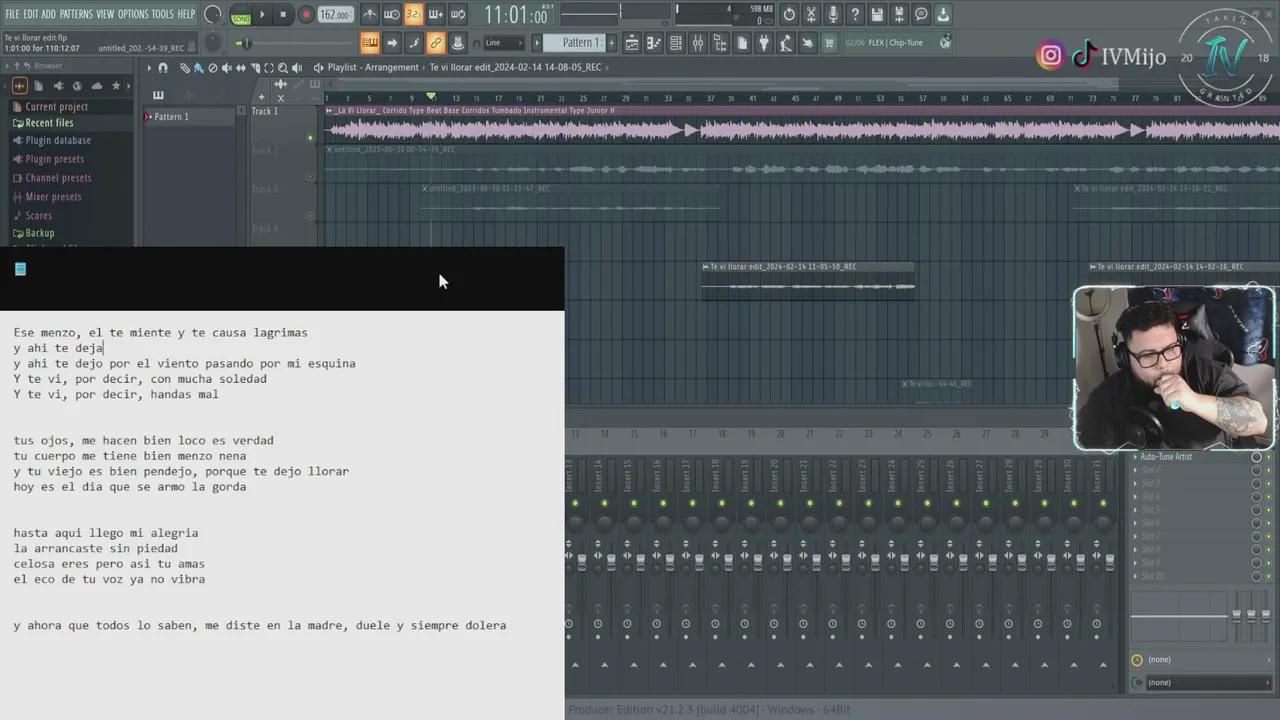Open the VIEW menu
Image resolution: width=1280 pixels, height=720 pixels.
[x=105, y=14]
